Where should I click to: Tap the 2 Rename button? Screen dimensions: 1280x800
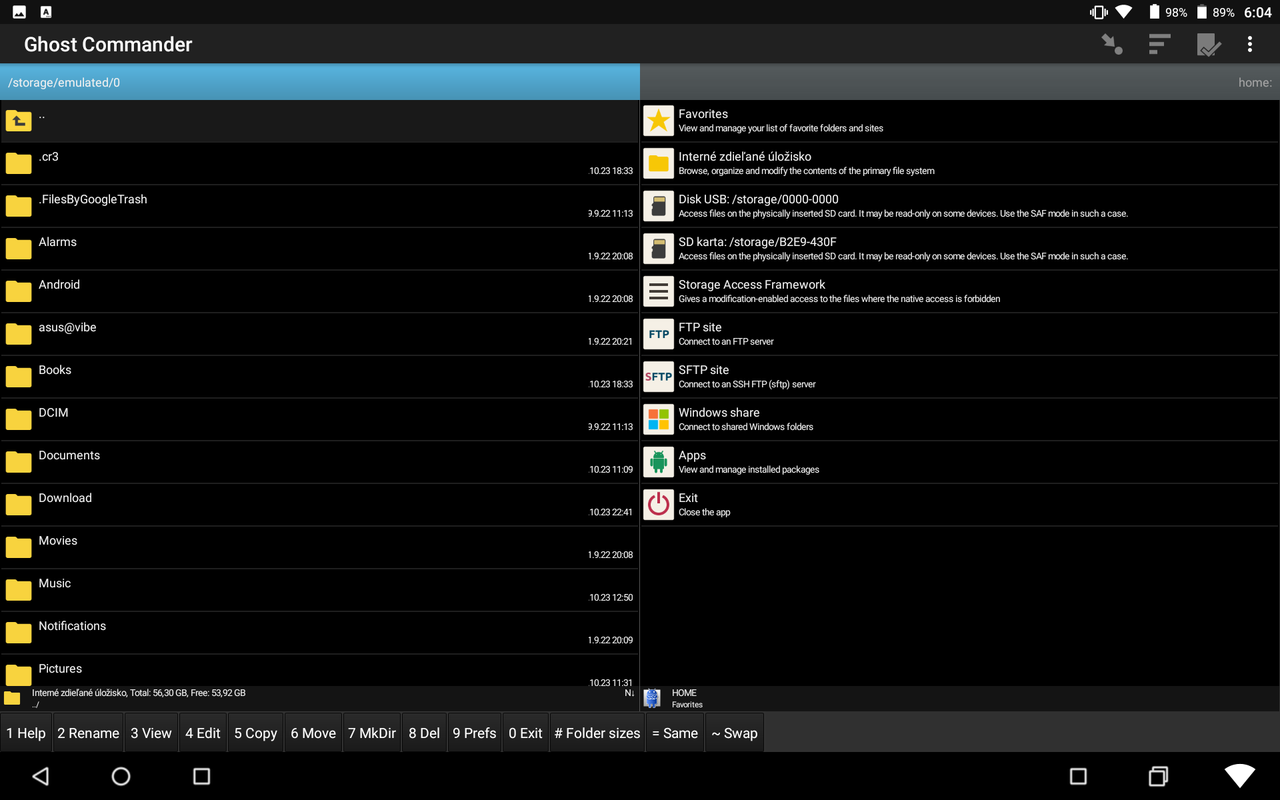[x=88, y=733]
